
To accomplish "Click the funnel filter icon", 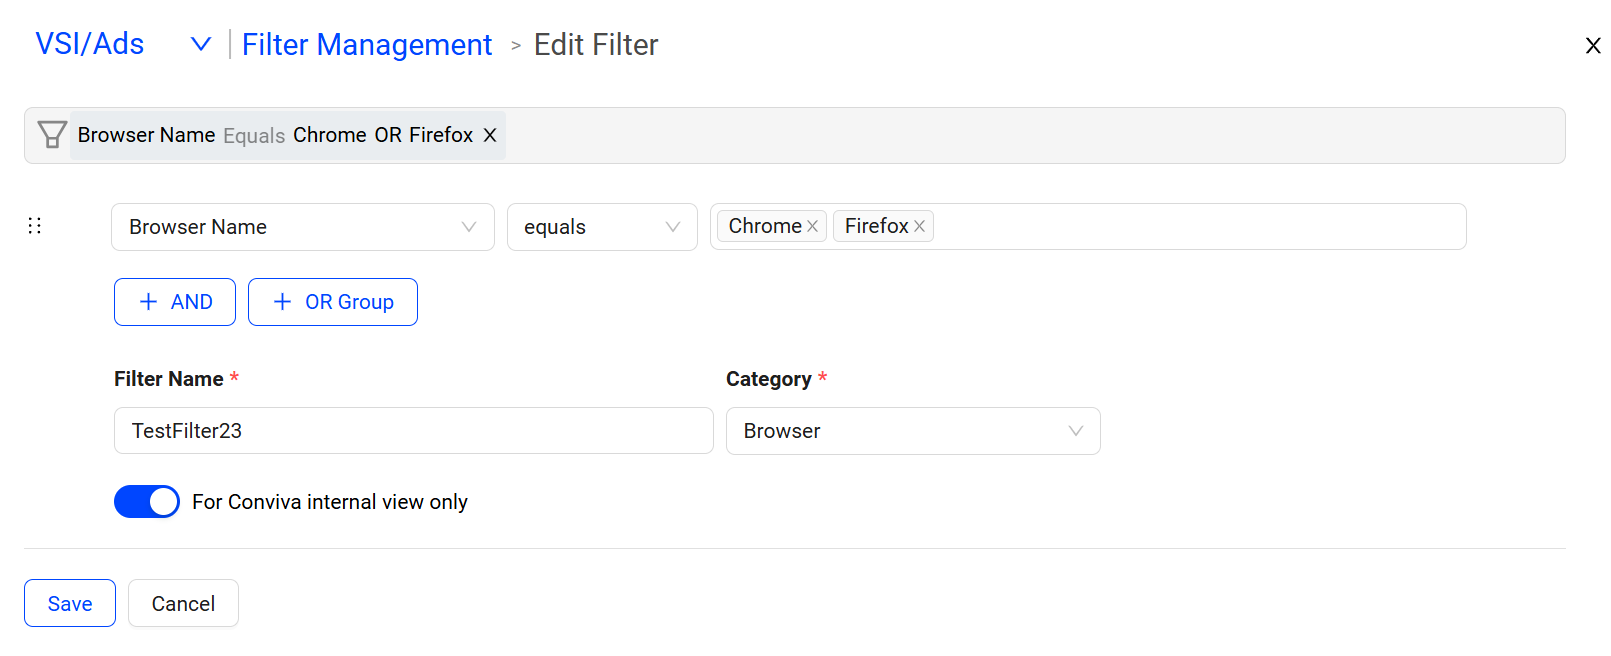I will (x=52, y=135).
